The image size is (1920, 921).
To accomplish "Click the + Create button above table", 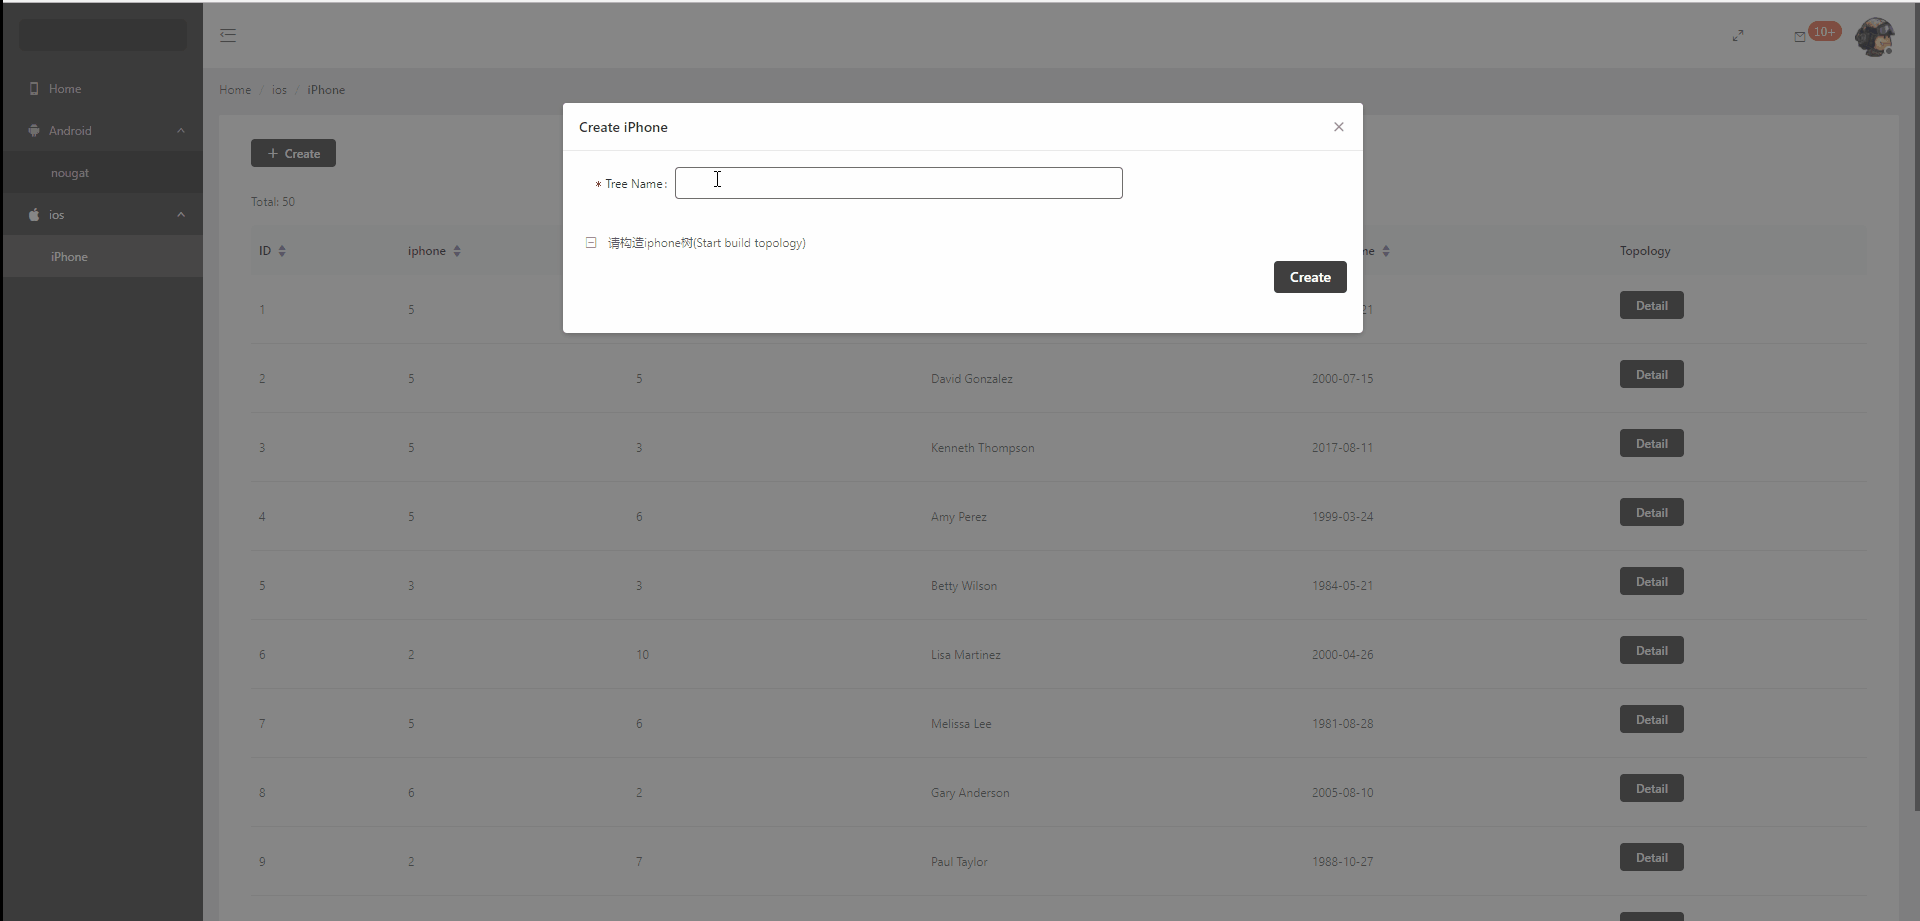I will tap(293, 153).
